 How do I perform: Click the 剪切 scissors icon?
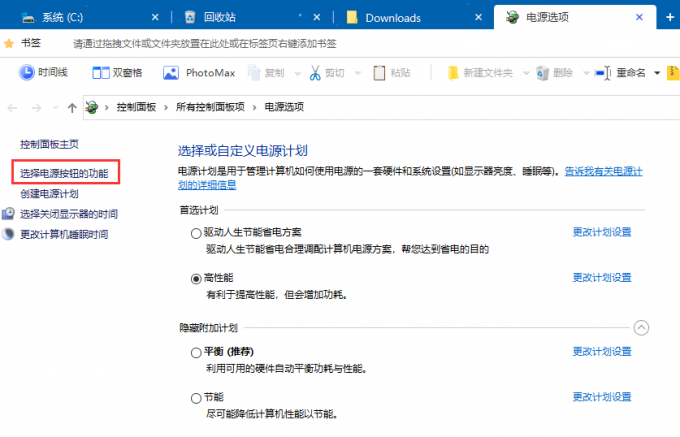(x=315, y=73)
